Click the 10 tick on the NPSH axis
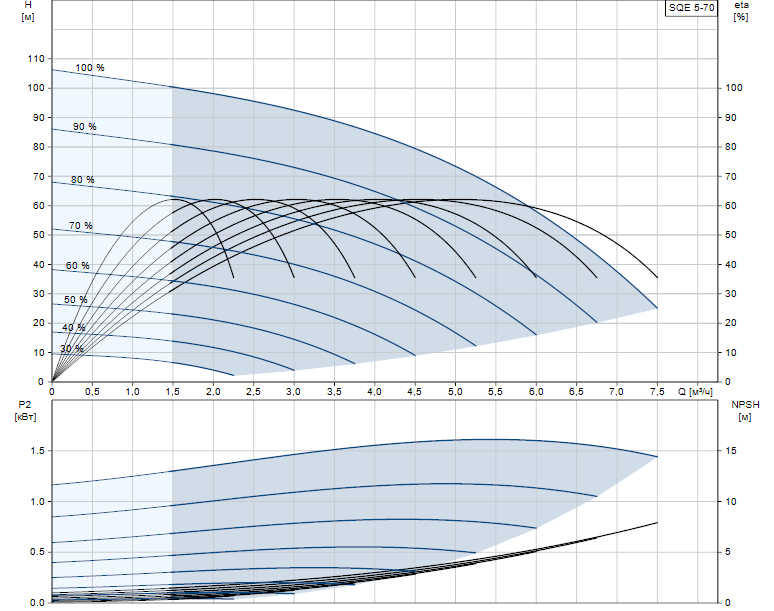Viewport: 774px width, 611px height. 731,501
